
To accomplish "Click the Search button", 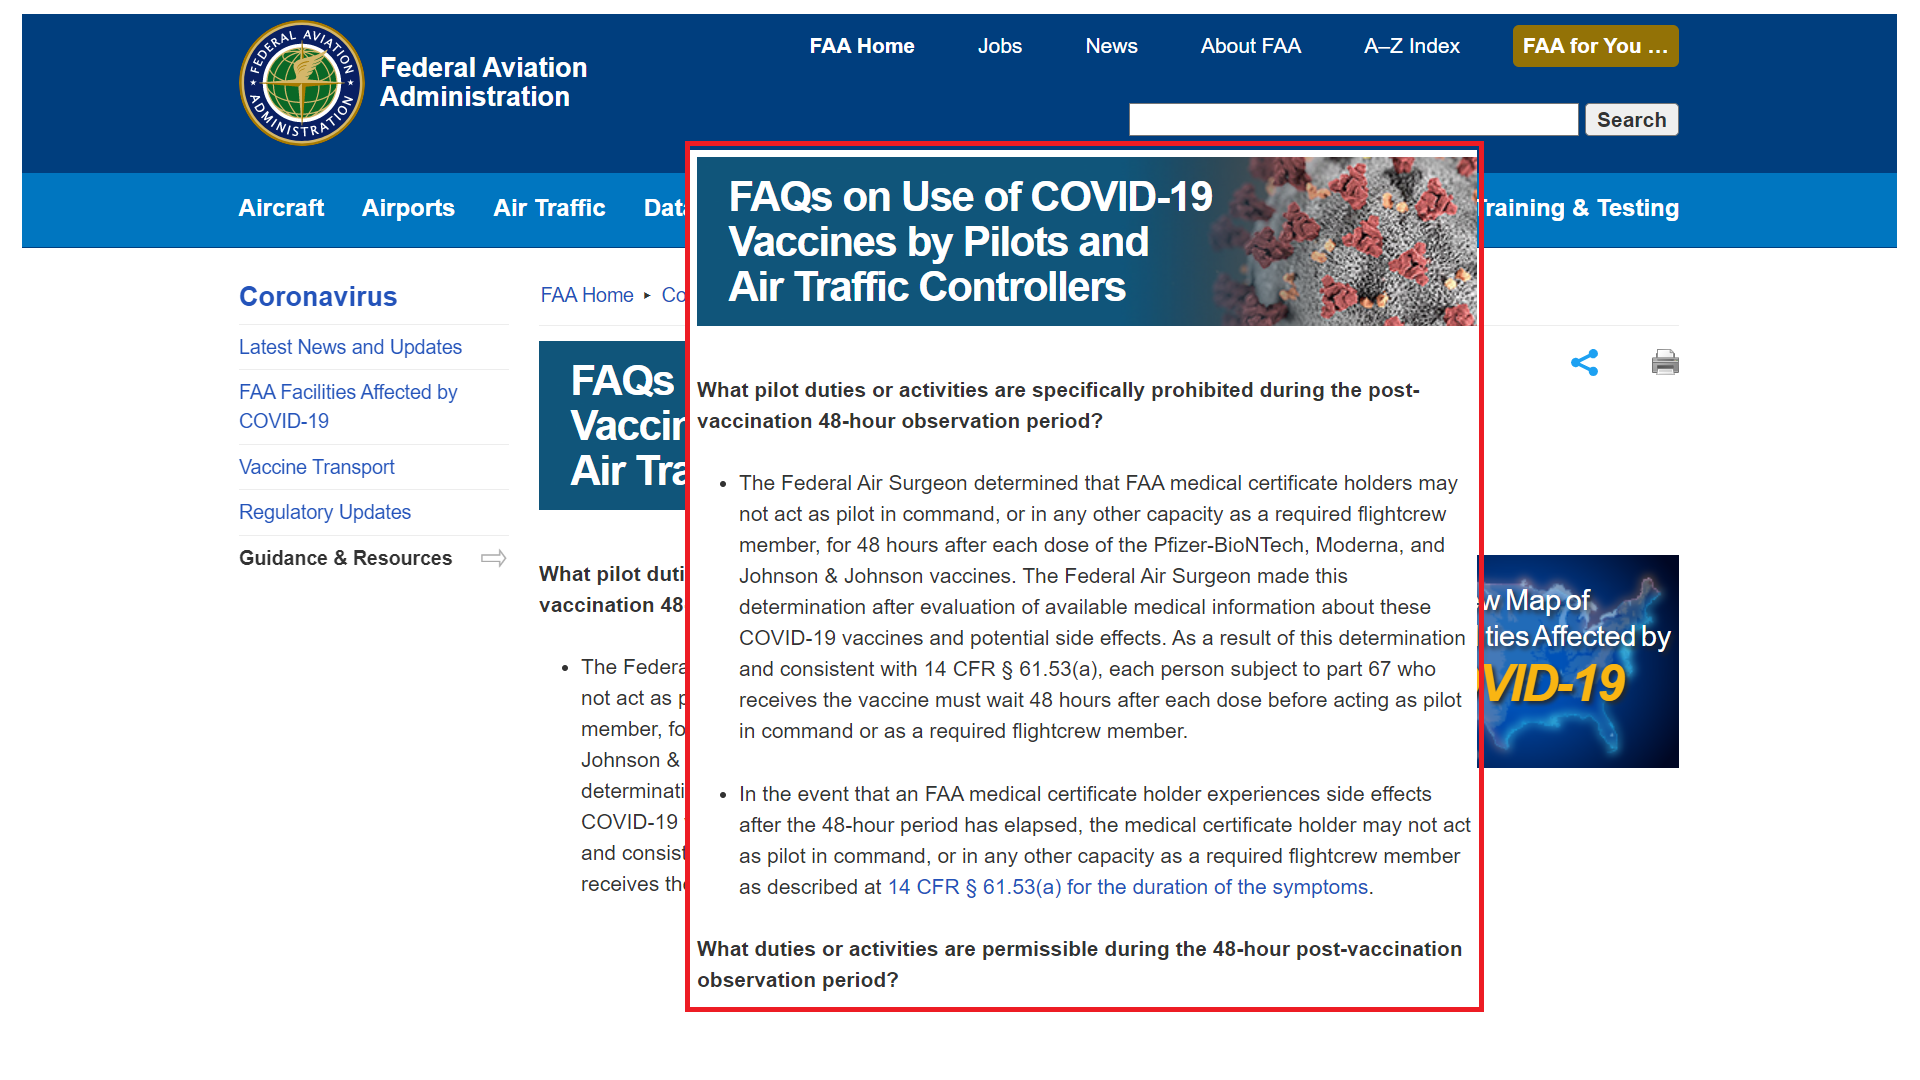I will (1631, 120).
